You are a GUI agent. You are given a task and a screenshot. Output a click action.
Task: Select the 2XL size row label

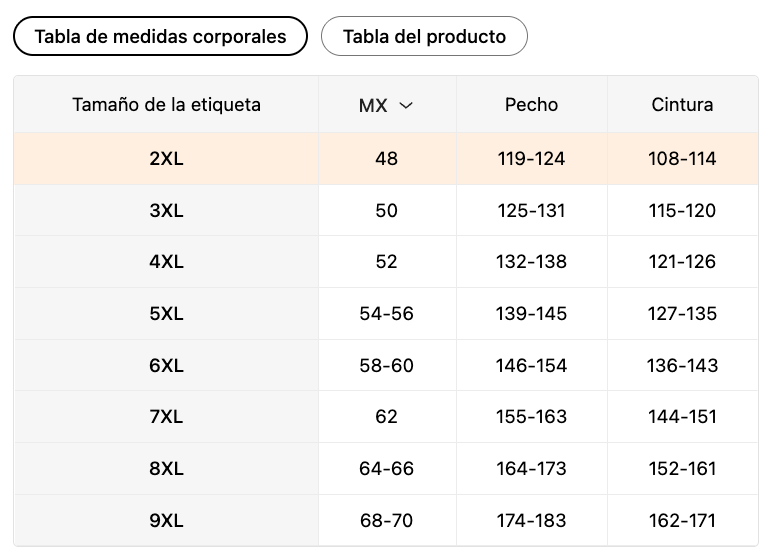(166, 159)
